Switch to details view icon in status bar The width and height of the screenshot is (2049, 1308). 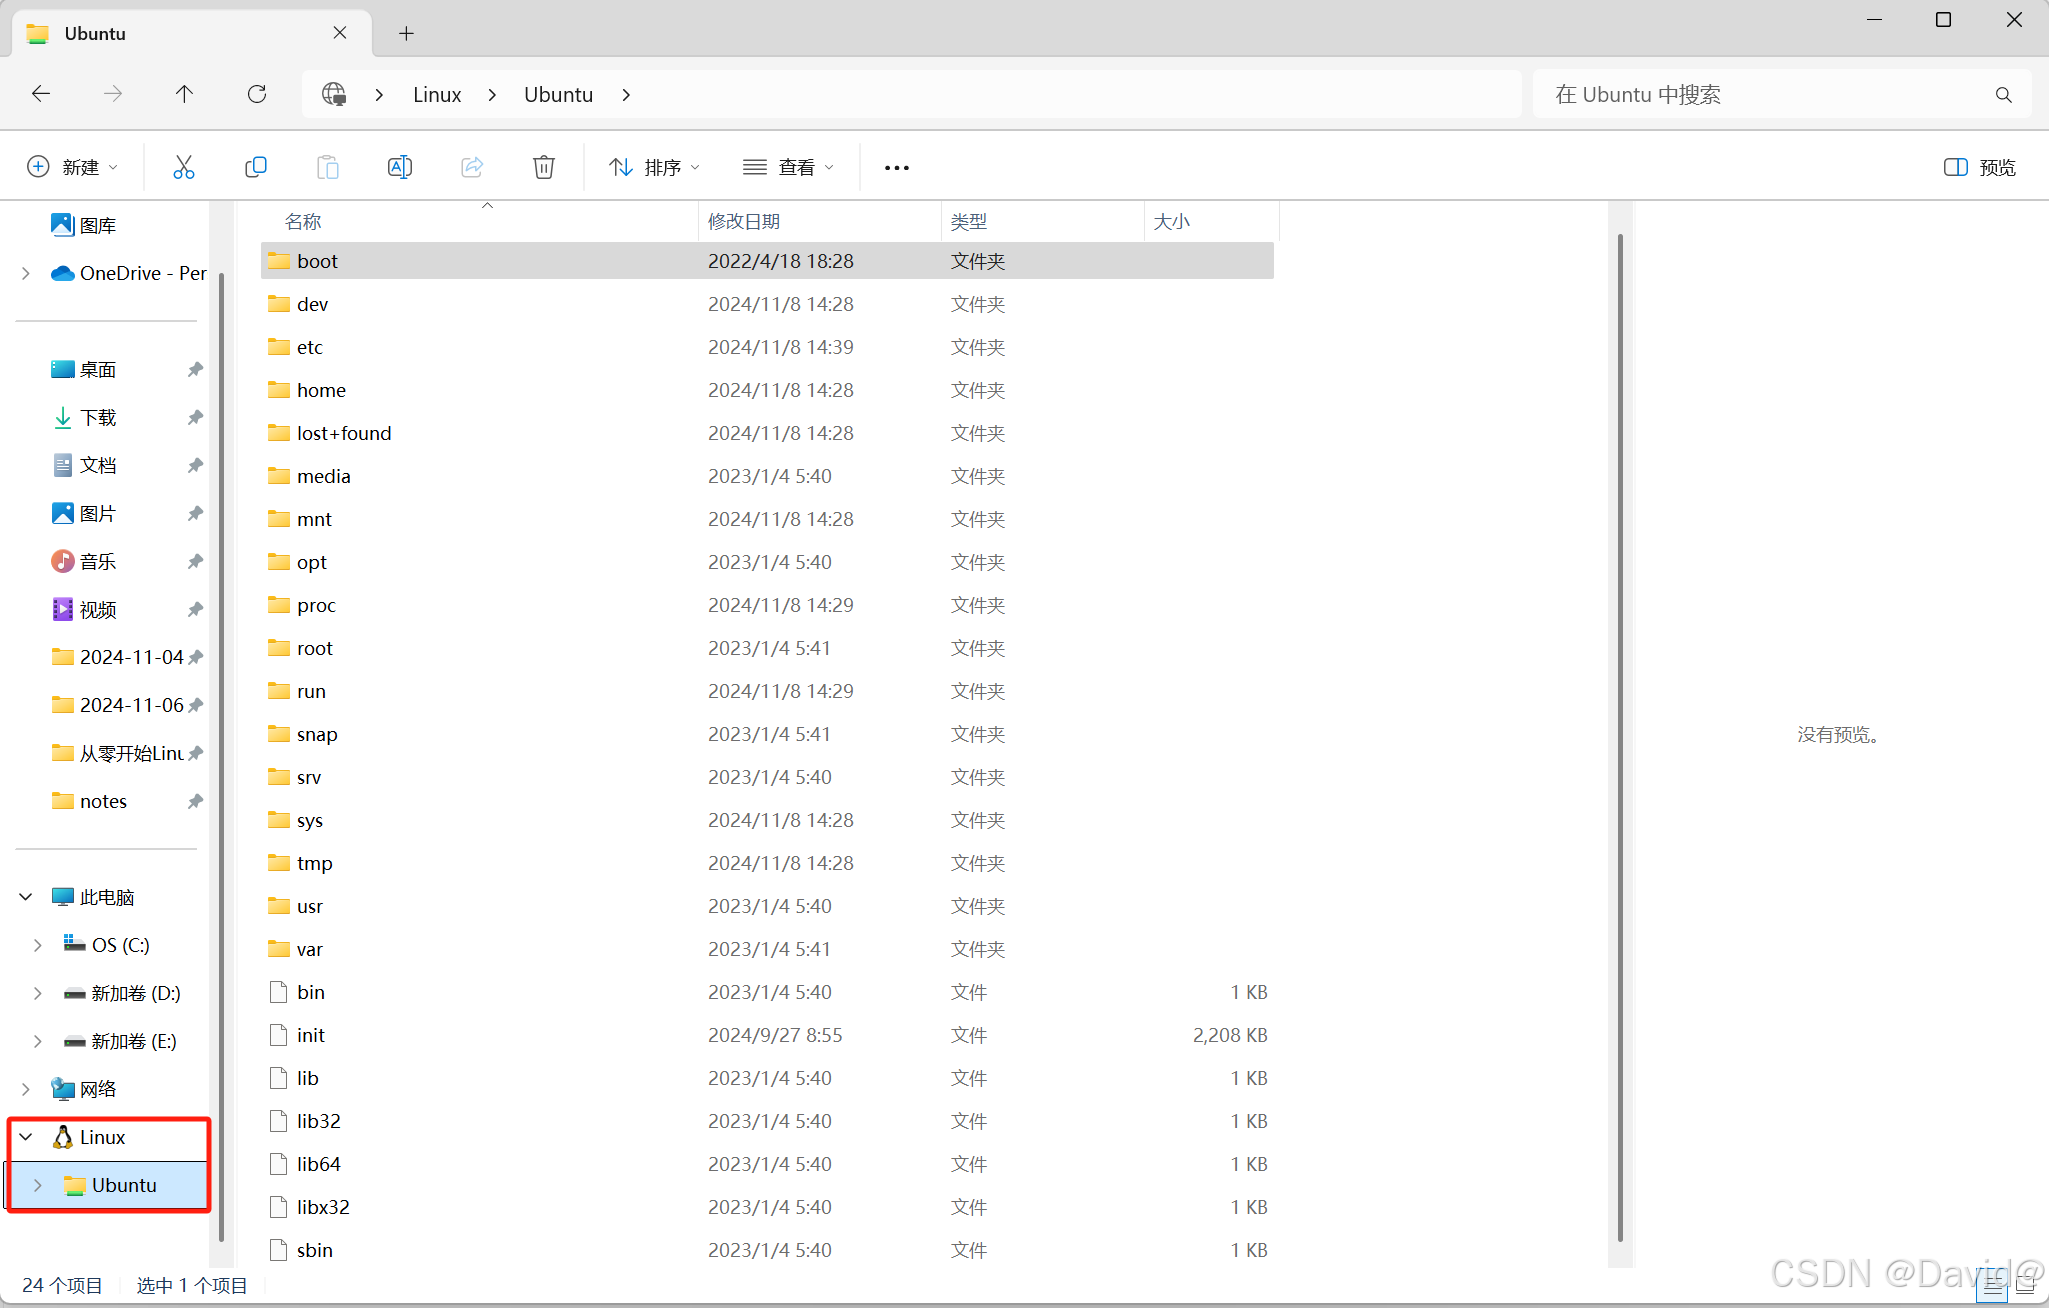click(x=1993, y=1287)
